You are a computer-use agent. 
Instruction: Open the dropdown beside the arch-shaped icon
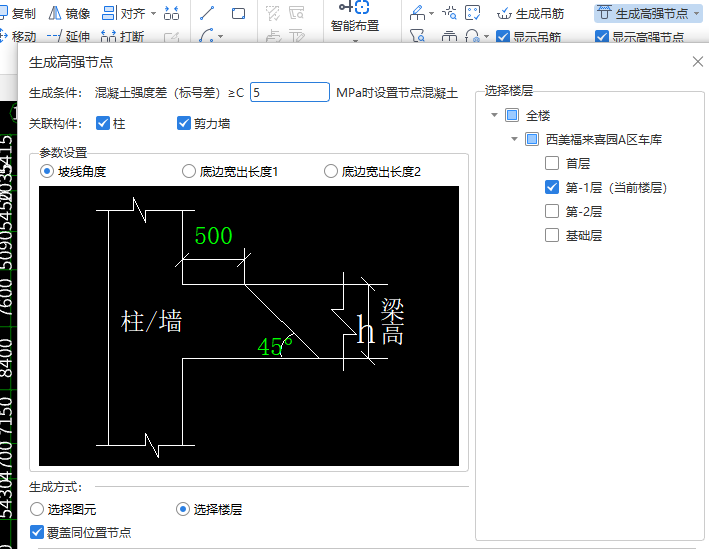pyautogui.click(x=486, y=37)
